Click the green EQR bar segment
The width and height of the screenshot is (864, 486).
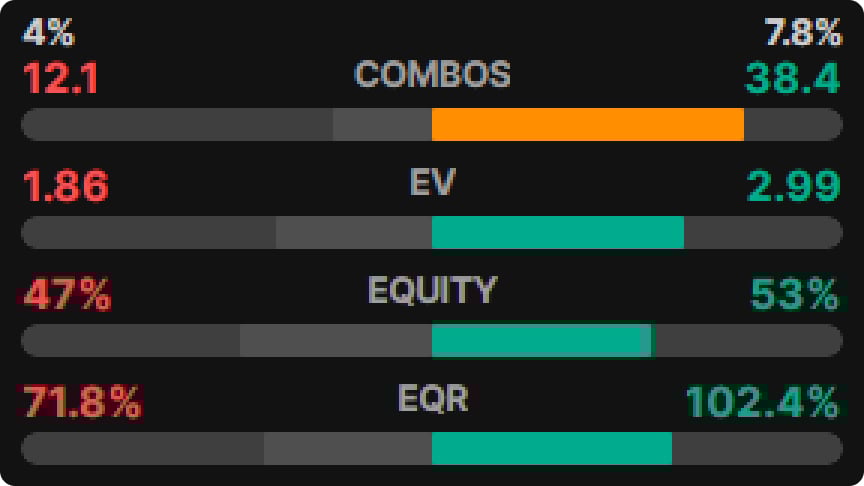coord(552,448)
